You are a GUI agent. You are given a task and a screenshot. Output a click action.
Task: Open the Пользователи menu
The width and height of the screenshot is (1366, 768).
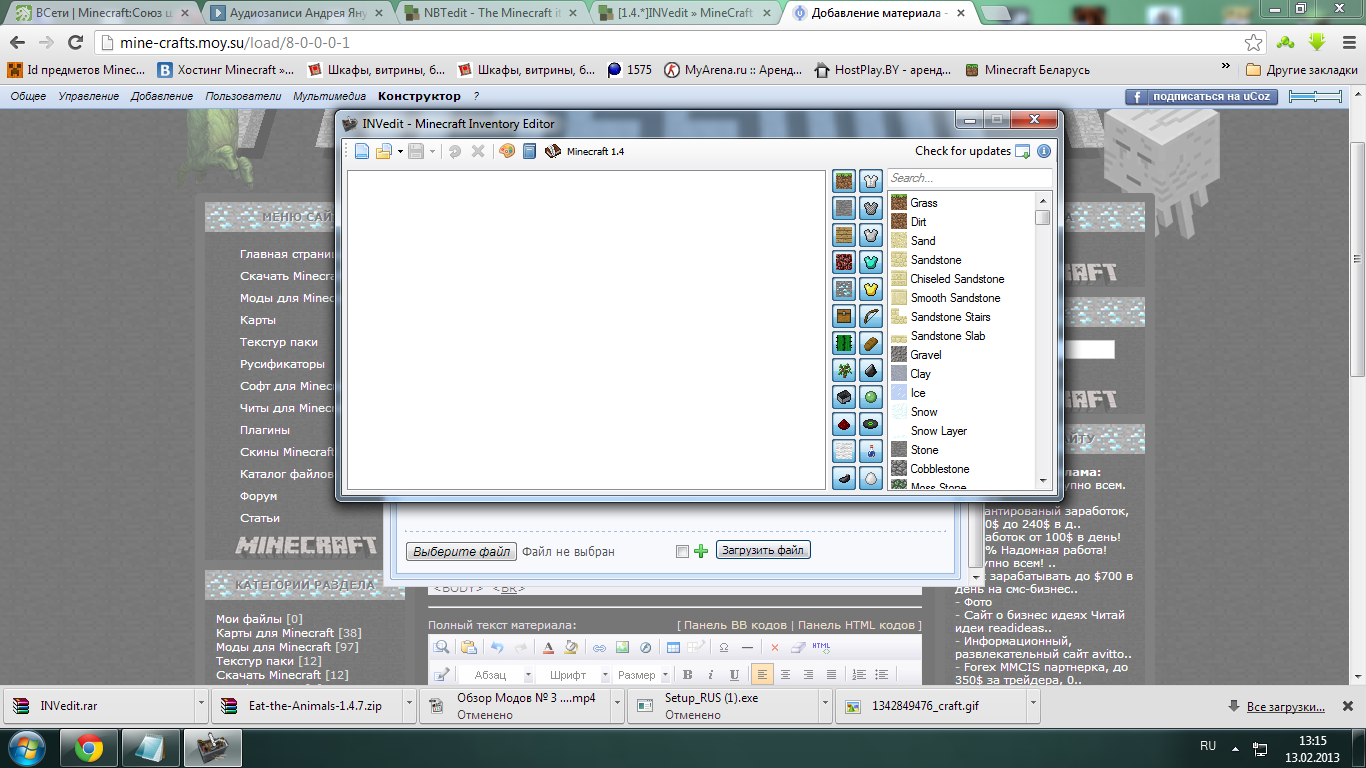[x=243, y=96]
